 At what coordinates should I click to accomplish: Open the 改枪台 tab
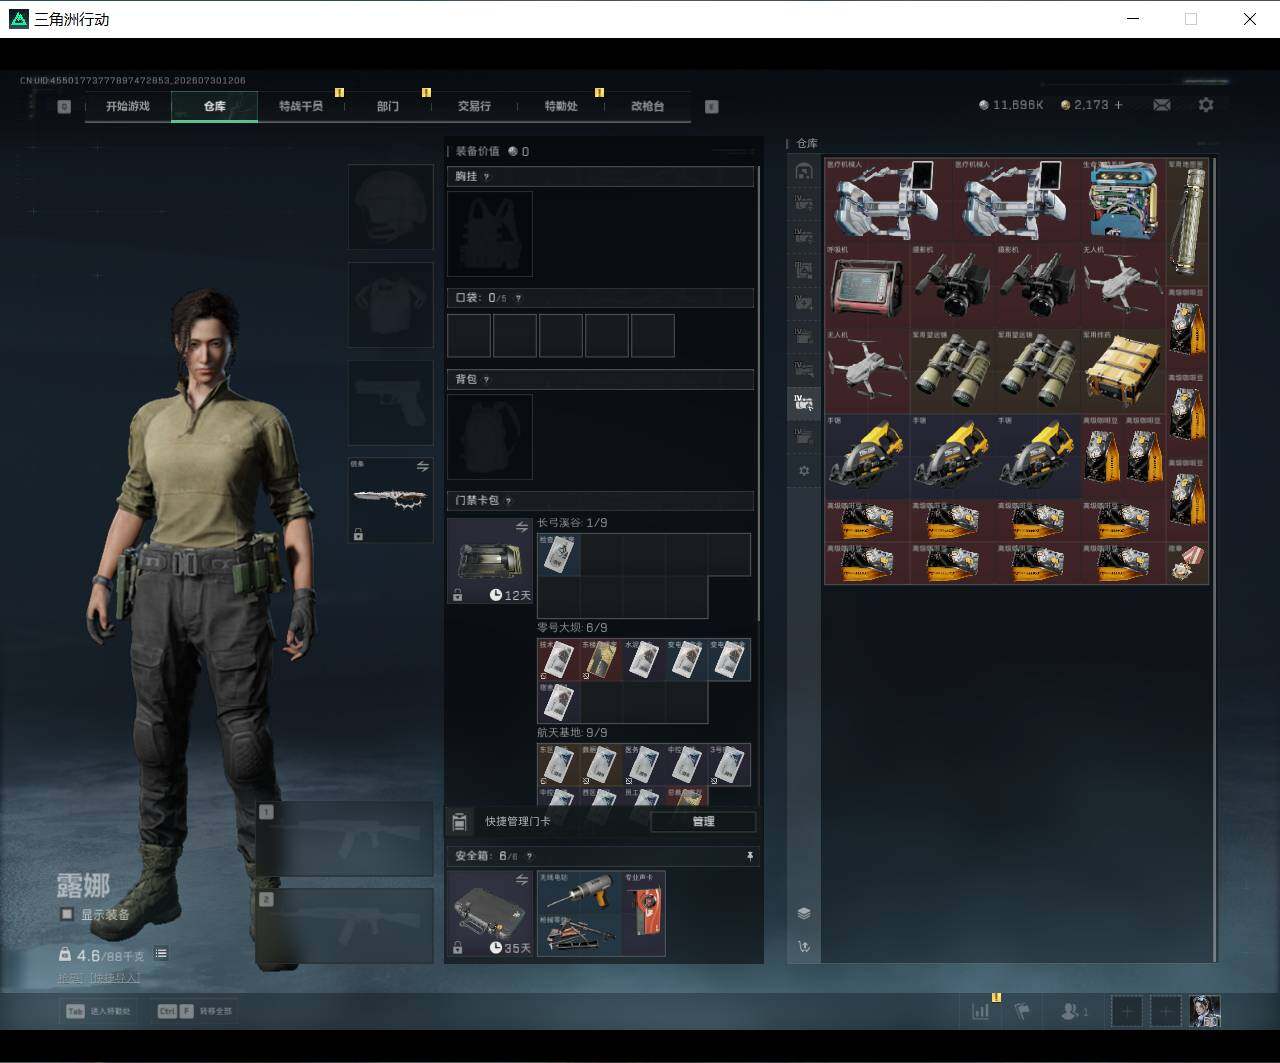click(647, 106)
